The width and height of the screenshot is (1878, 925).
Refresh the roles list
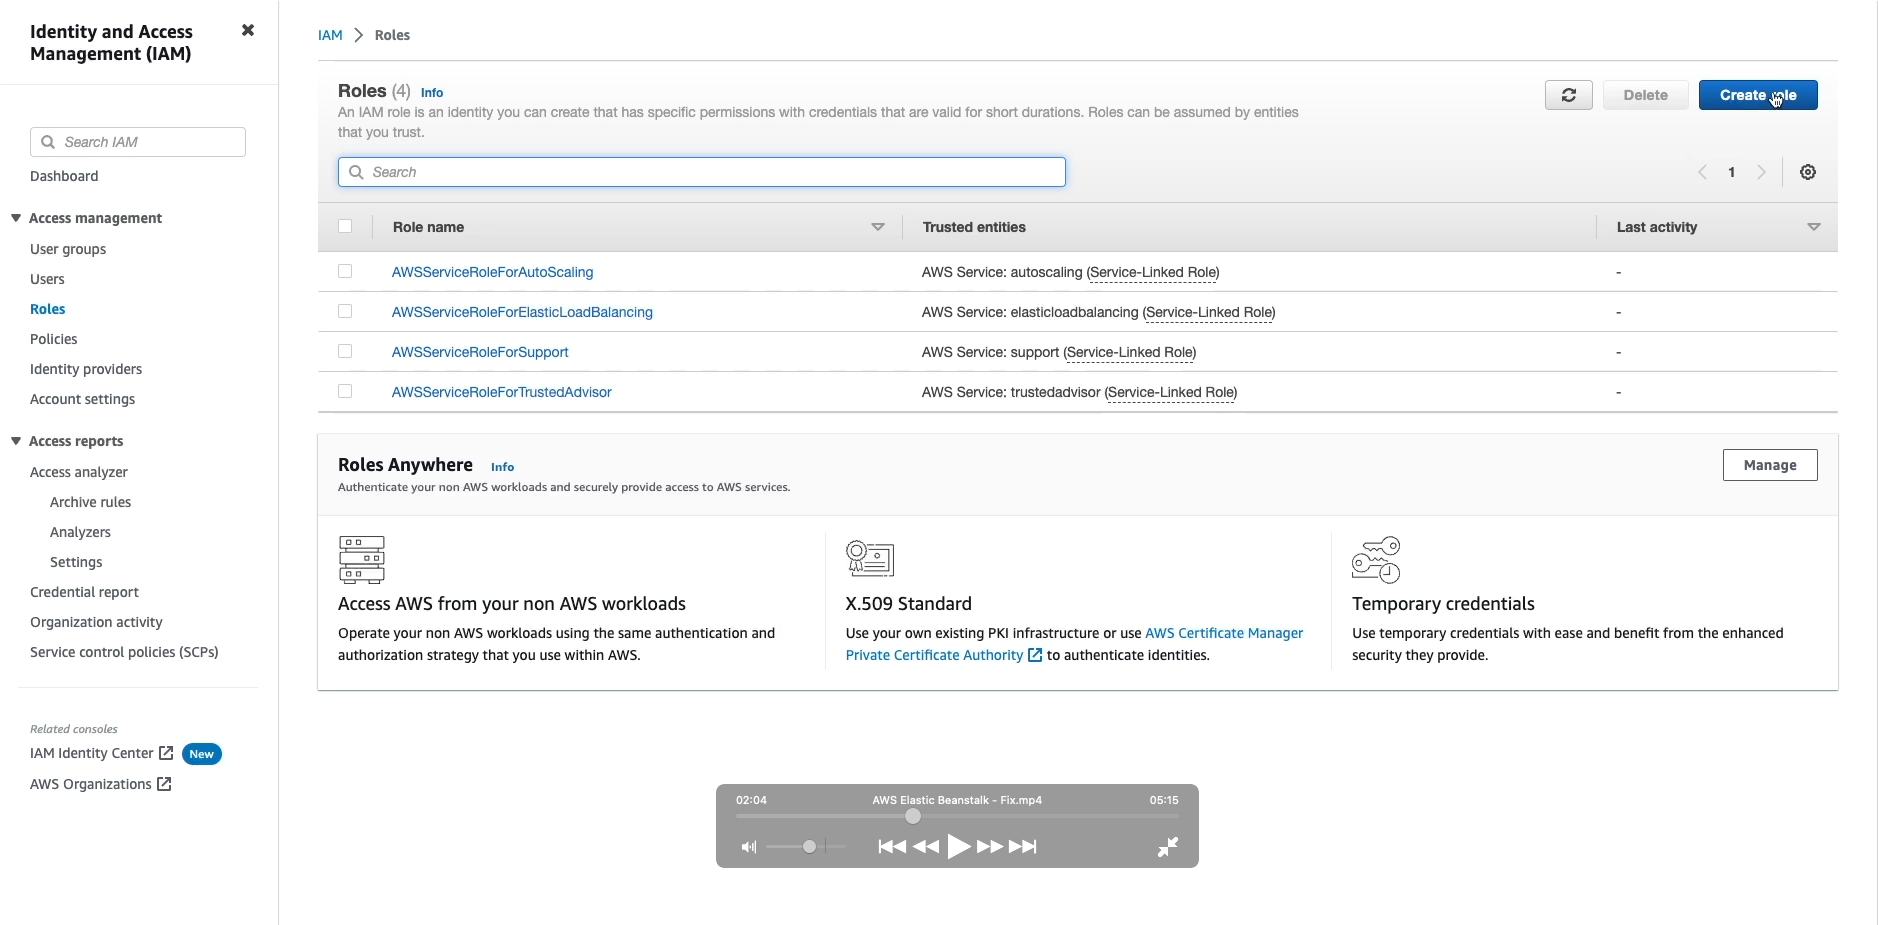coord(1568,95)
